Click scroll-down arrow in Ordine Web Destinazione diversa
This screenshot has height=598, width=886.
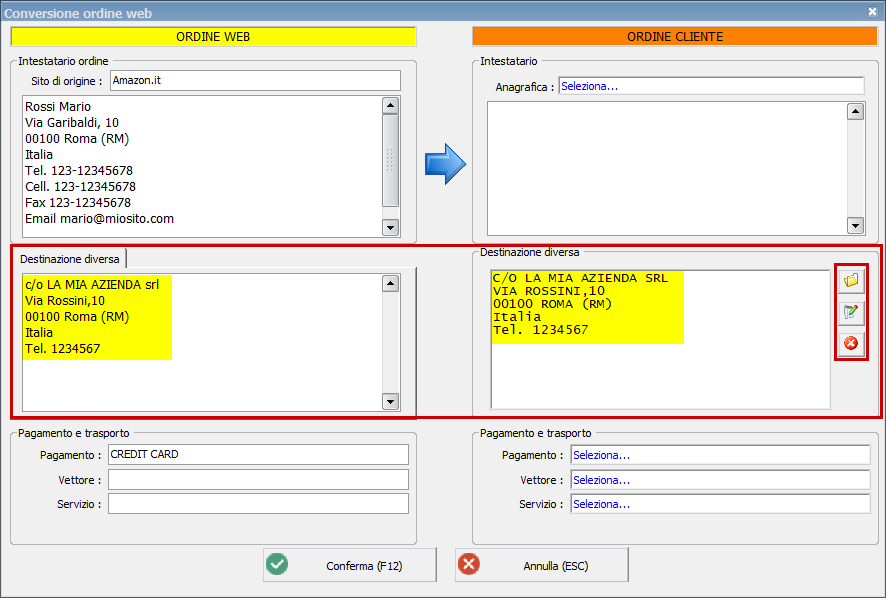point(390,401)
